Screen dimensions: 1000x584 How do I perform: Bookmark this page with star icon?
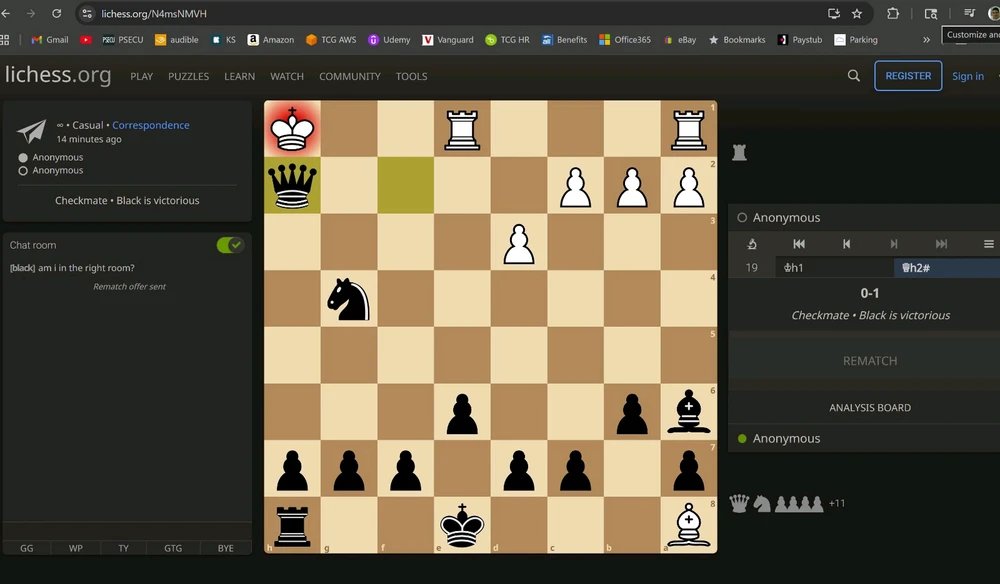click(857, 14)
